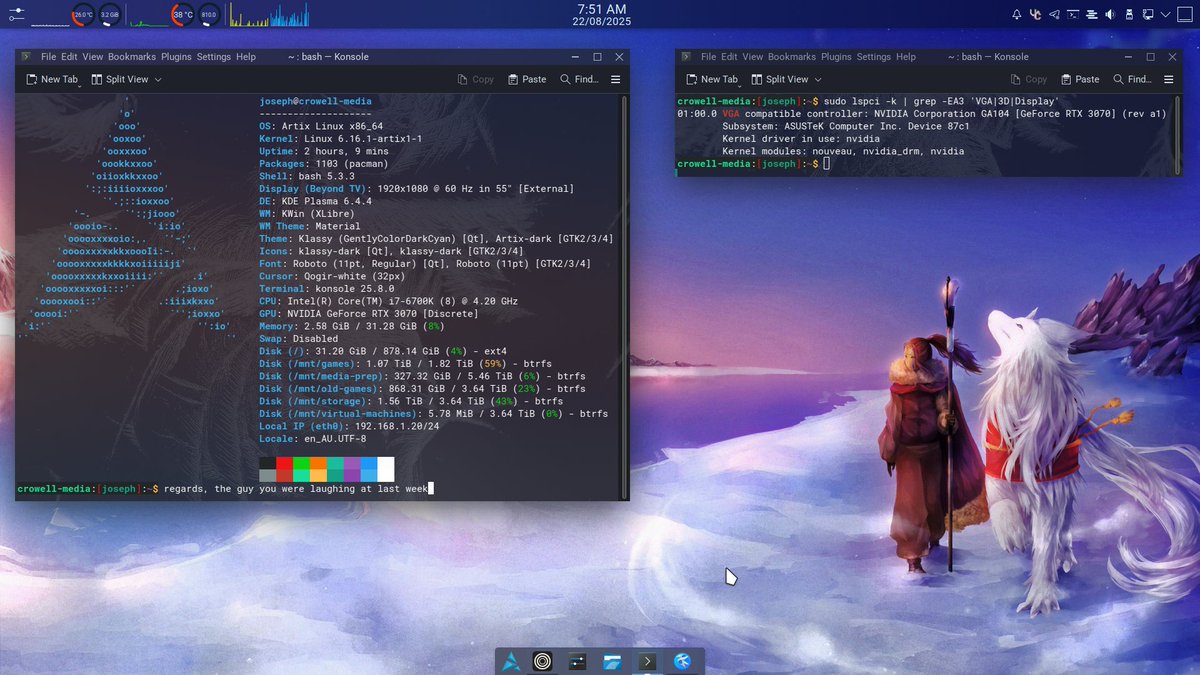Click Find button in left Konsole toolbar
This screenshot has width=1200, height=675.
(579, 79)
